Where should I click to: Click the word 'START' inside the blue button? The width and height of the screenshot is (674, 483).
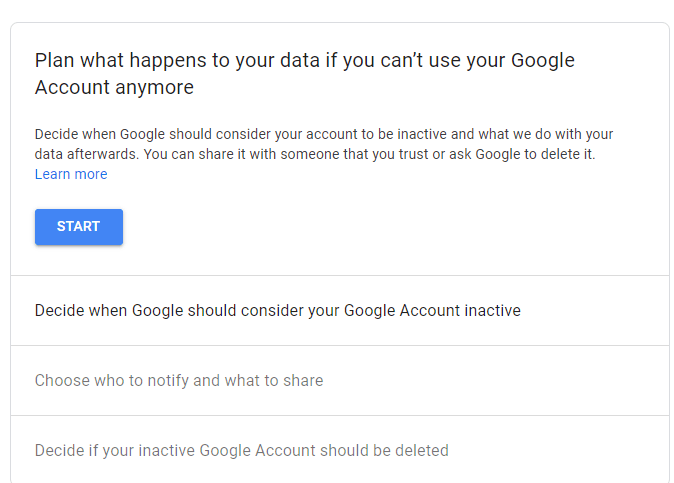tap(79, 226)
